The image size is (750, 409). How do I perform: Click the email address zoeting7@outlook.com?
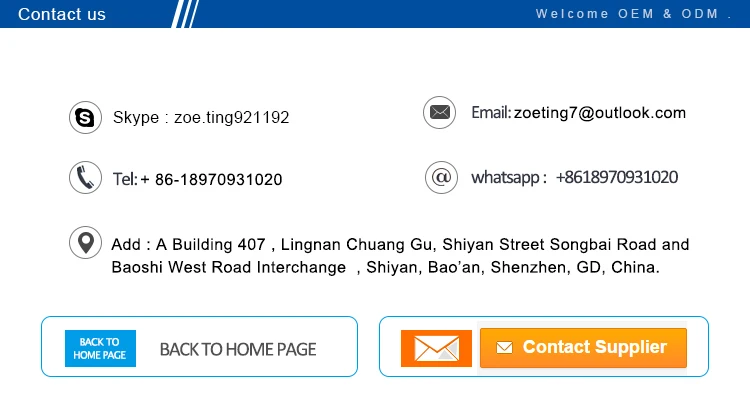(600, 113)
